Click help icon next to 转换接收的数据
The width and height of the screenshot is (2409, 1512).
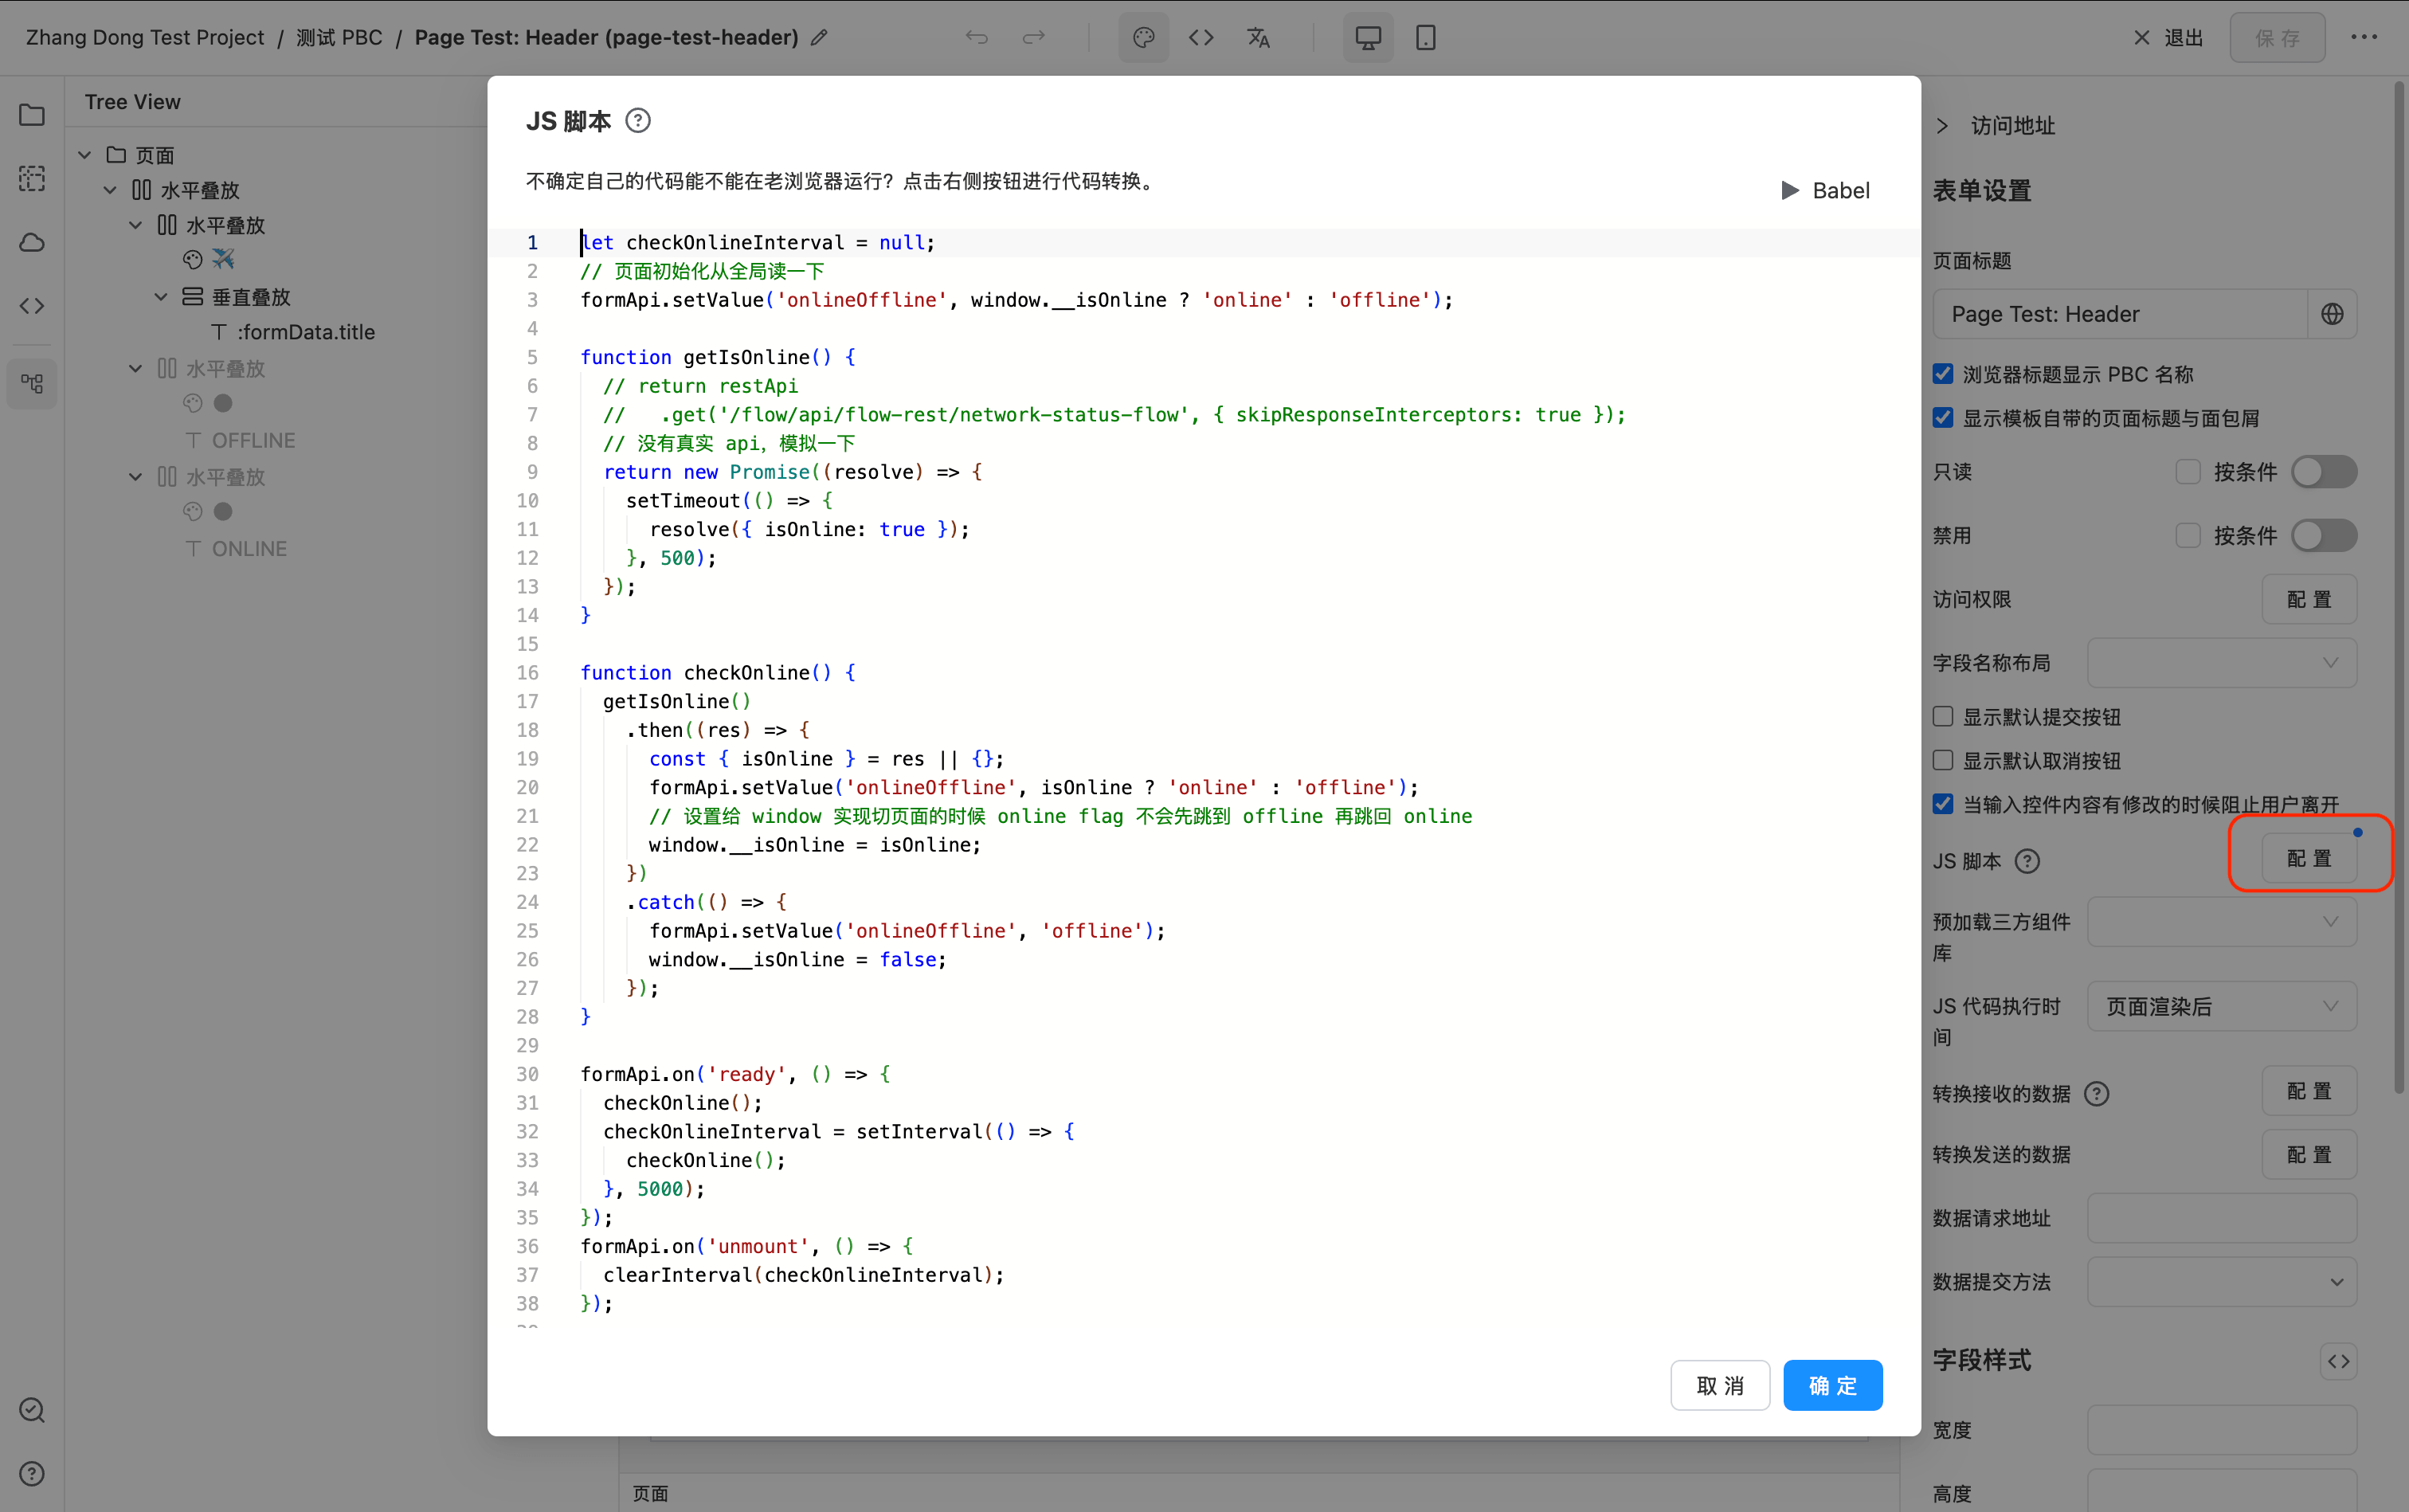click(2097, 1094)
